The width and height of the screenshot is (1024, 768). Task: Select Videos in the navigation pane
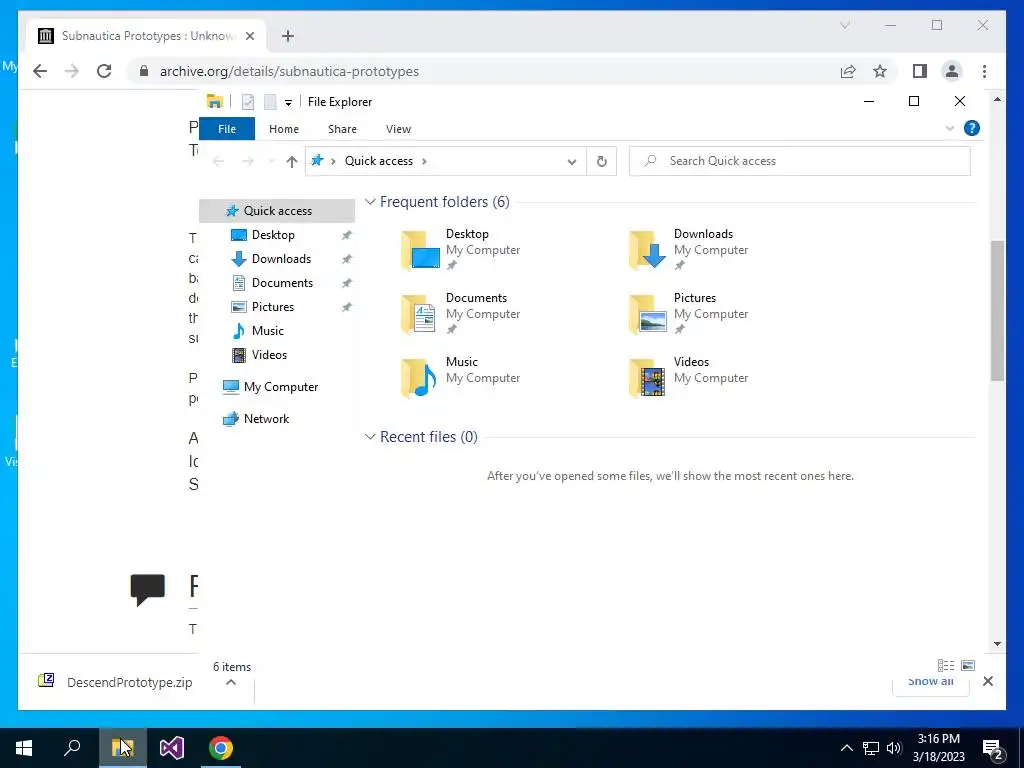(269, 355)
